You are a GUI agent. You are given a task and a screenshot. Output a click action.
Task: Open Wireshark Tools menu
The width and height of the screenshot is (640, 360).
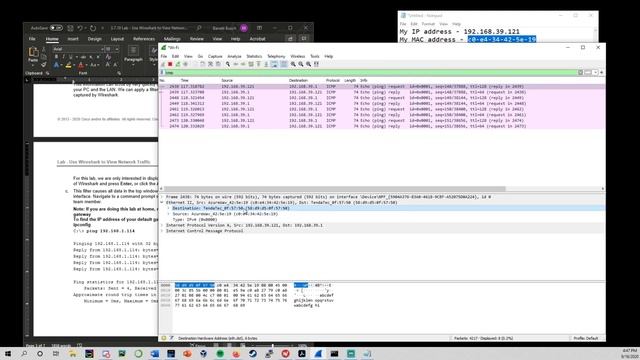[315, 56]
